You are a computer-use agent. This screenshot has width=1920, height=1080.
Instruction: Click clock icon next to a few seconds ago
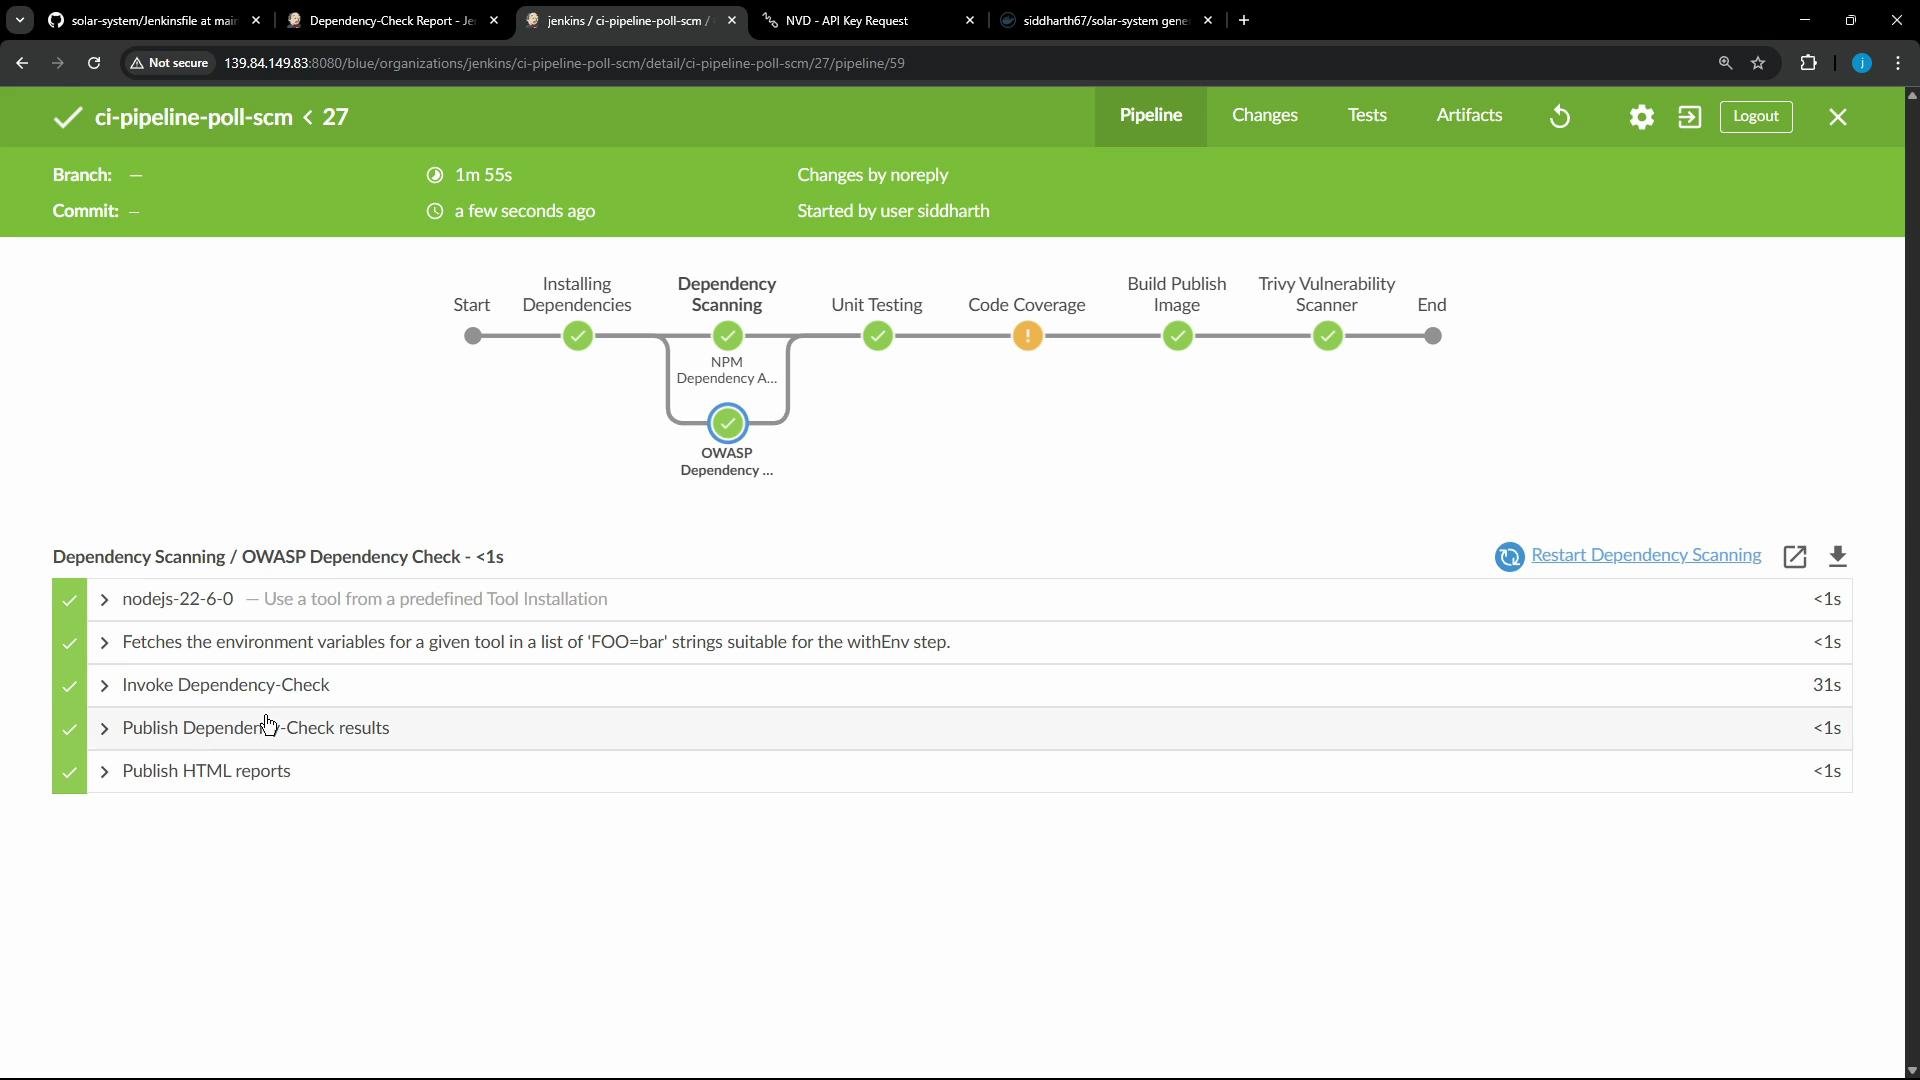(x=435, y=211)
